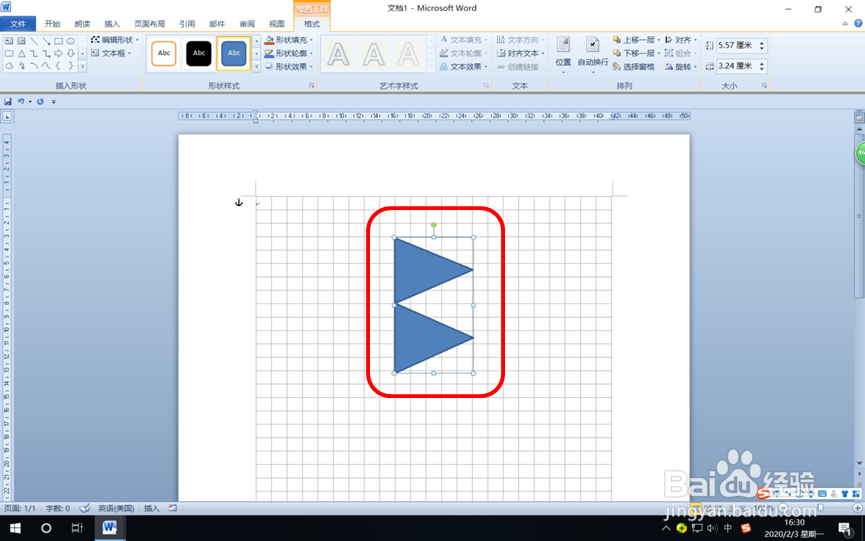Open Shape Fill (形状填充) dropdown
The height and width of the screenshot is (541, 865).
point(289,40)
